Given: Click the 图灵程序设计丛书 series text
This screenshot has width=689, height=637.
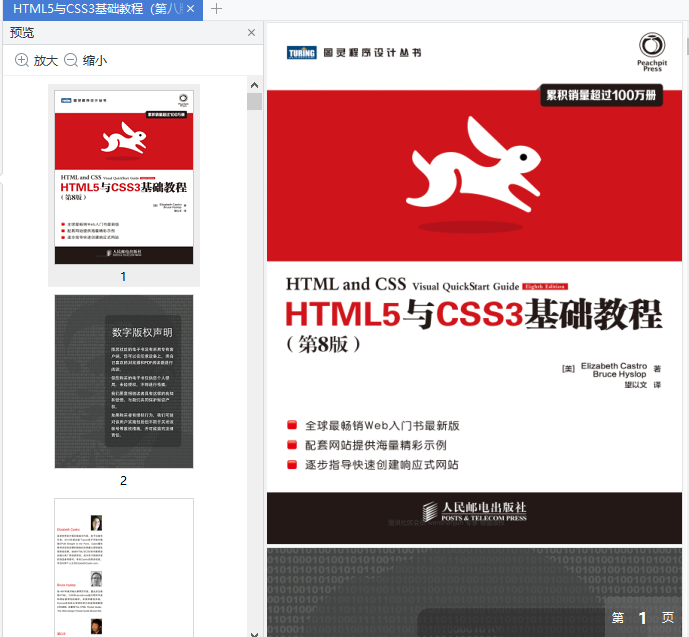Looking at the screenshot, I should coord(373,53).
